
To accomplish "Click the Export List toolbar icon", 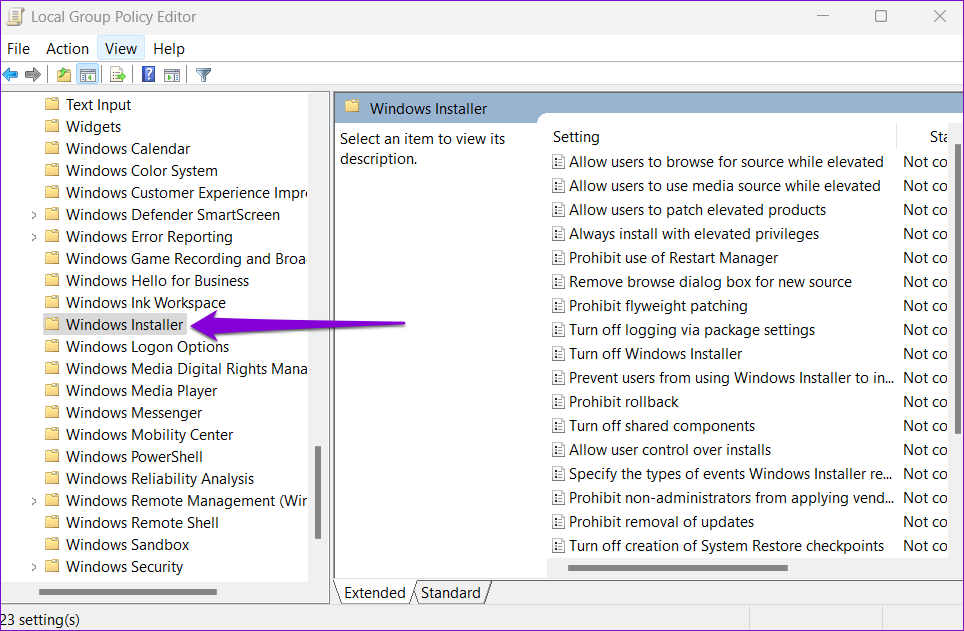I will [x=118, y=75].
